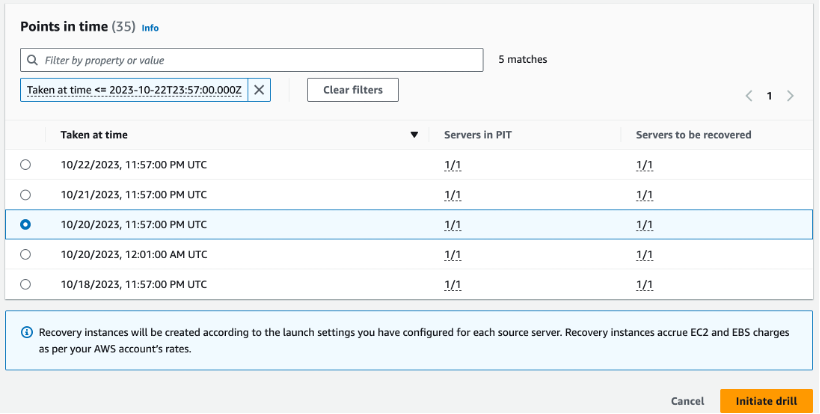Toggle sort arrow on Taken at time column

point(414,135)
